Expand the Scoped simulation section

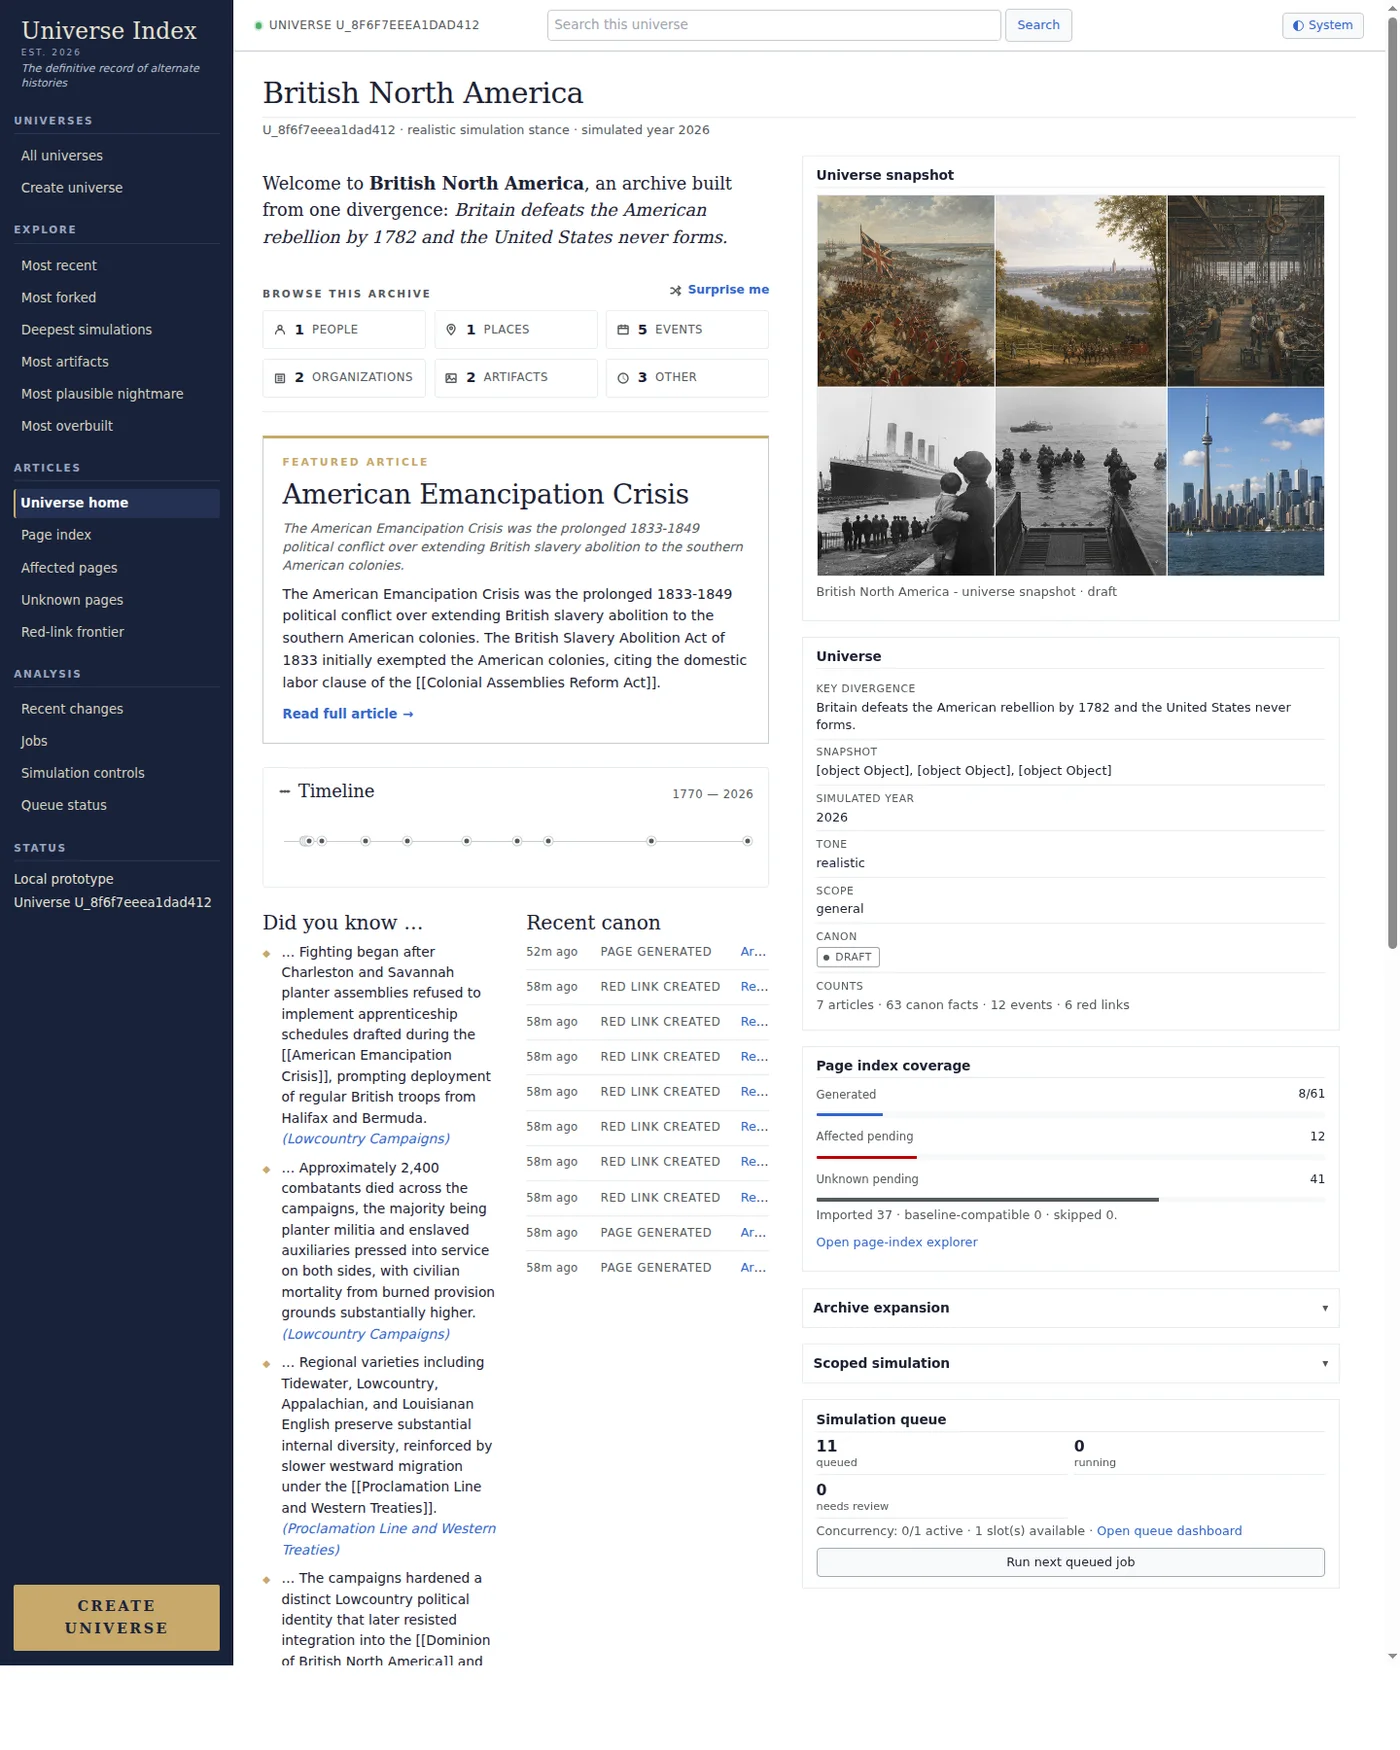coord(1069,1363)
